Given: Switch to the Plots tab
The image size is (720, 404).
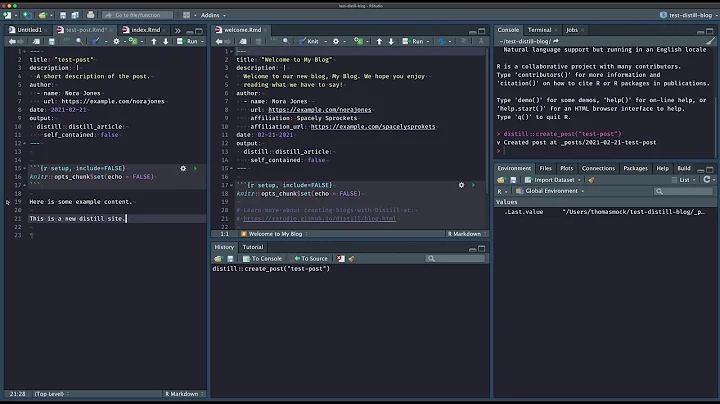Looking at the screenshot, I should pyautogui.click(x=567, y=168).
